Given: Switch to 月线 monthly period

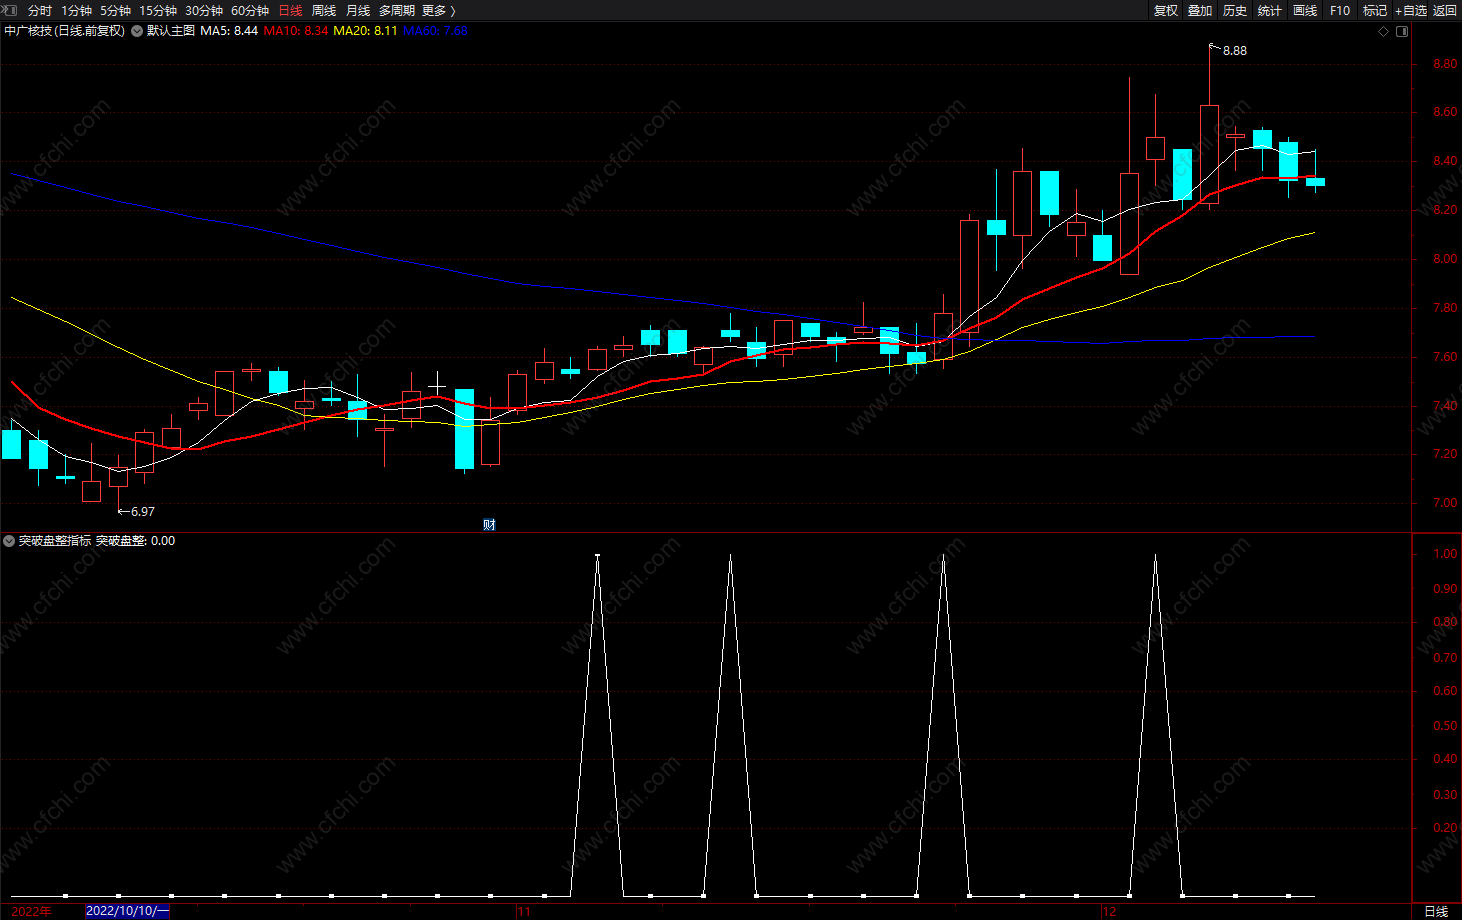Looking at the screenshot, I should pos(358,10).
